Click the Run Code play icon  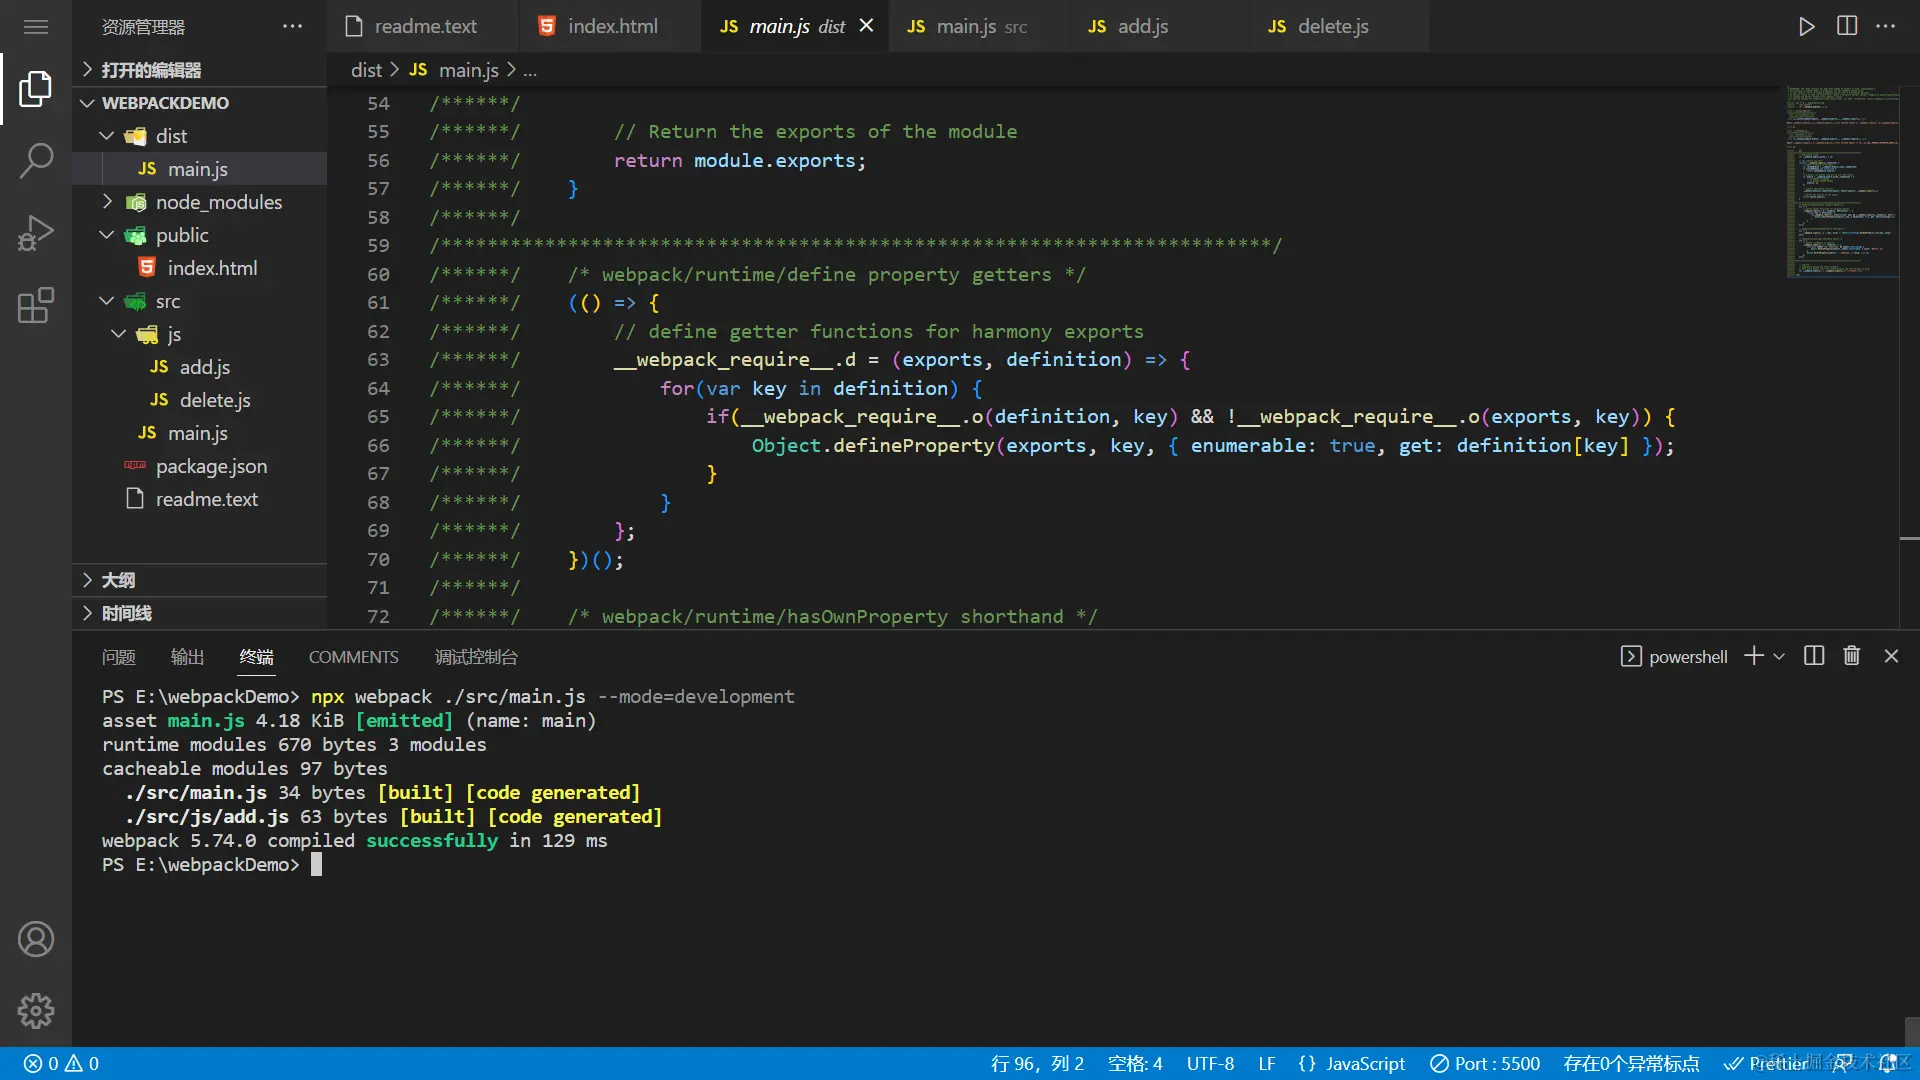[x=1806, y=27]
